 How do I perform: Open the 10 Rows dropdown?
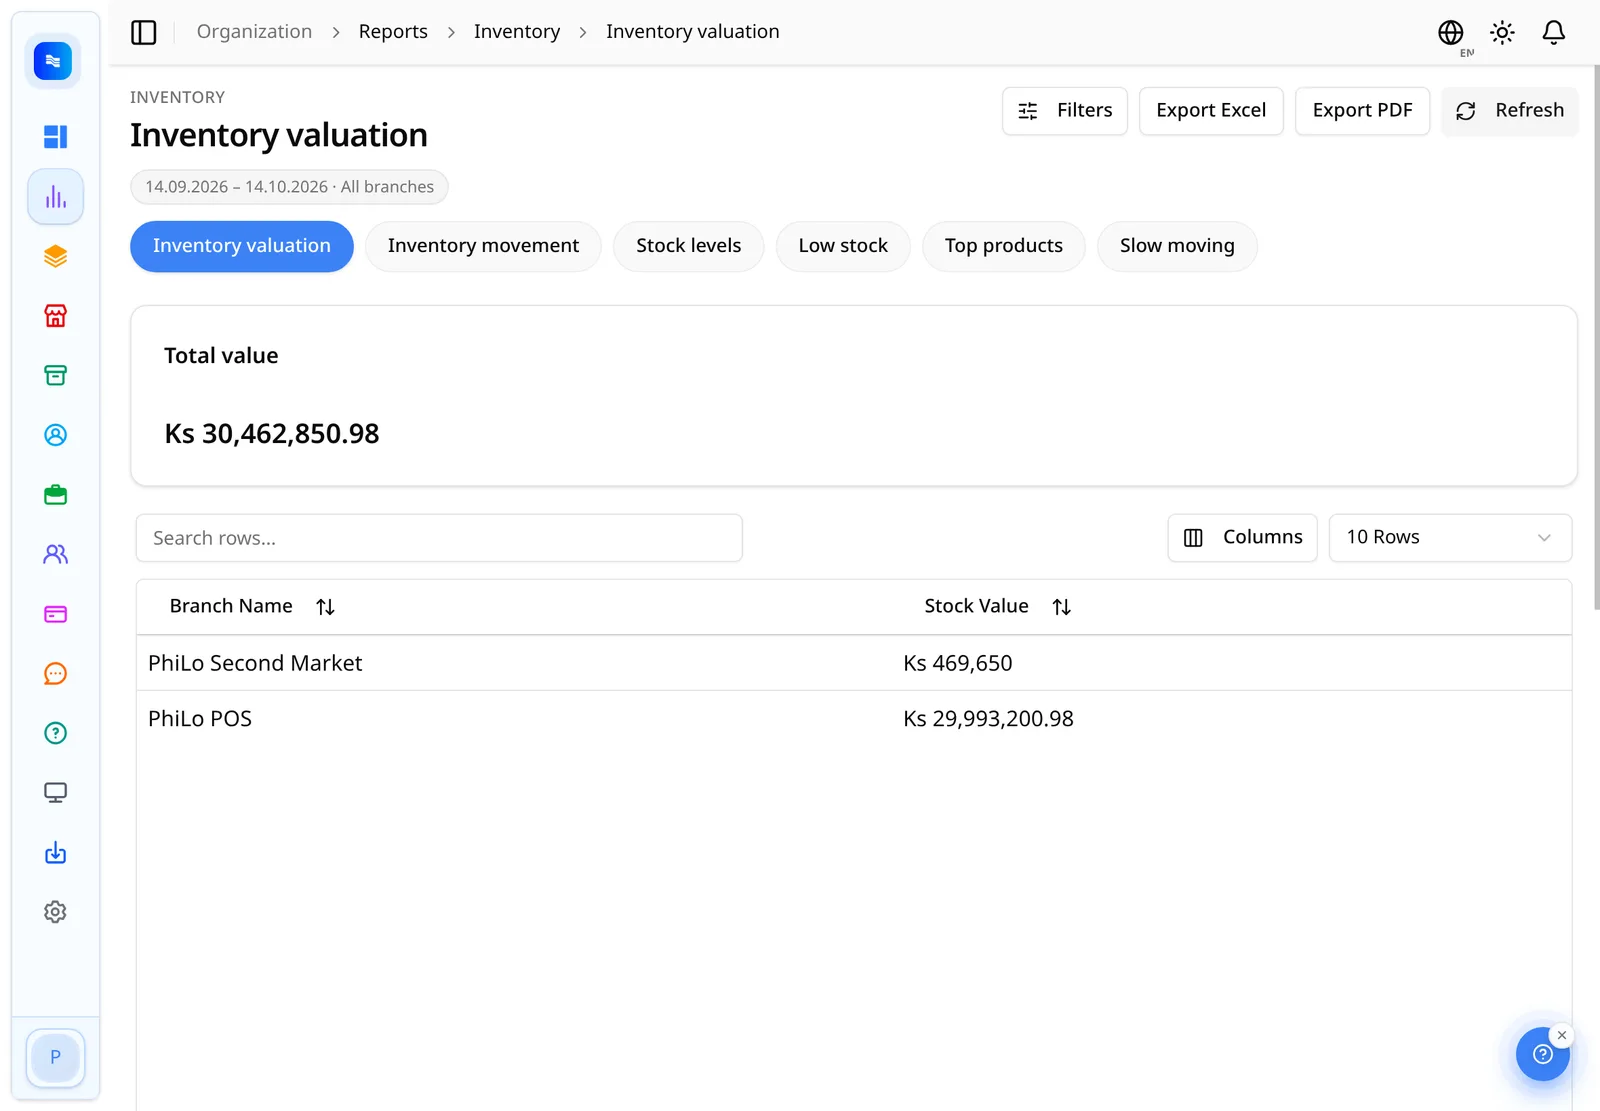pos(1450,538)
